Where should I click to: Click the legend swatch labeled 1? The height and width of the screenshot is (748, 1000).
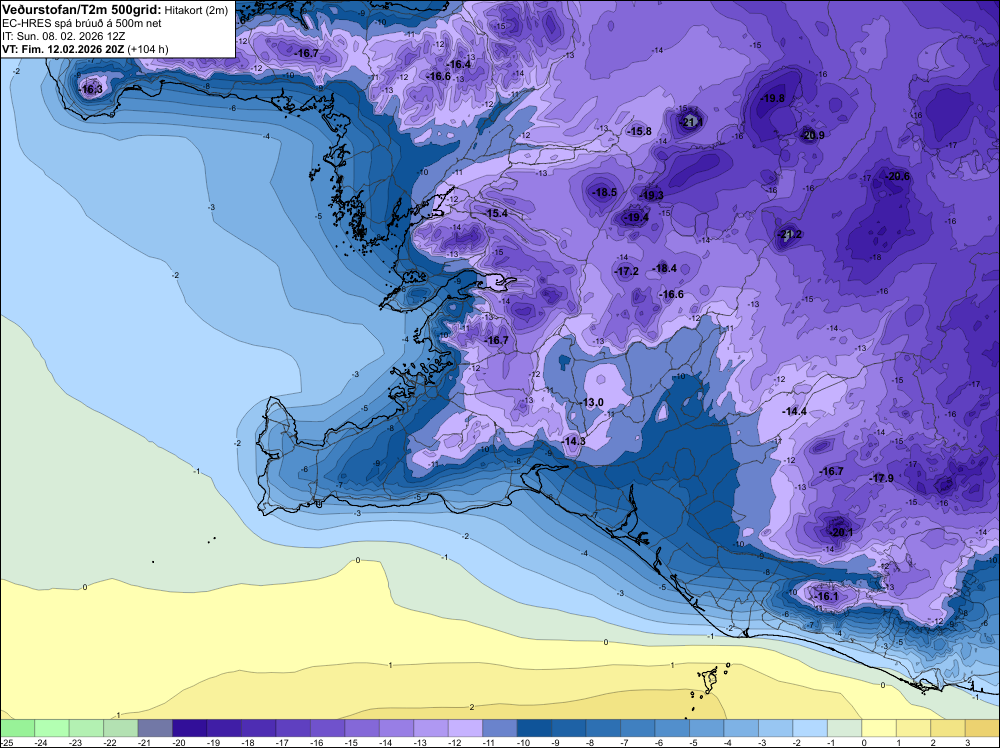click(x=913, y=728)
